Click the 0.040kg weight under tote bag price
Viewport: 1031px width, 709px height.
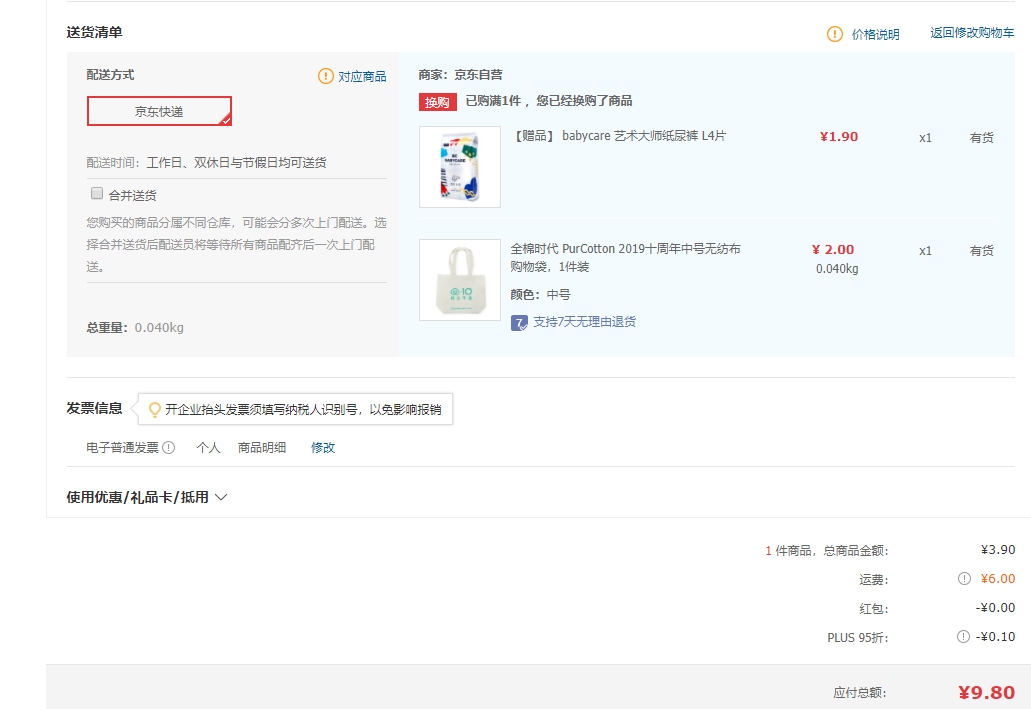click(837, 269)
